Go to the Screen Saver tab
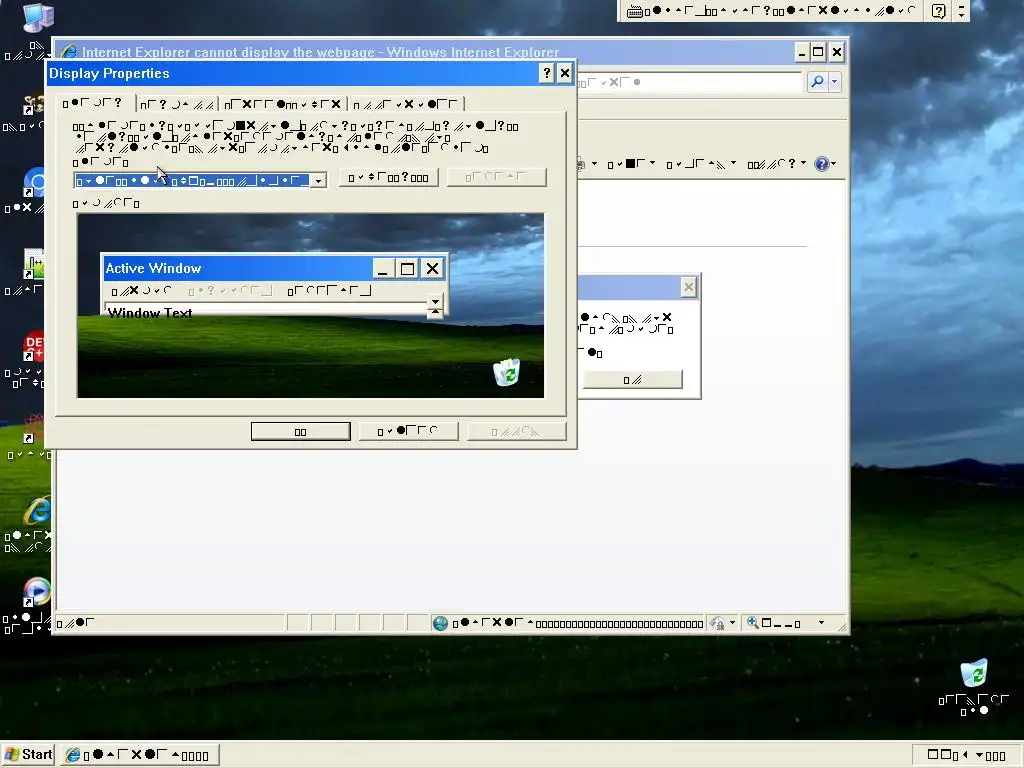The width and height of the screenshot is (1024, 768). [x=282, y=104]
